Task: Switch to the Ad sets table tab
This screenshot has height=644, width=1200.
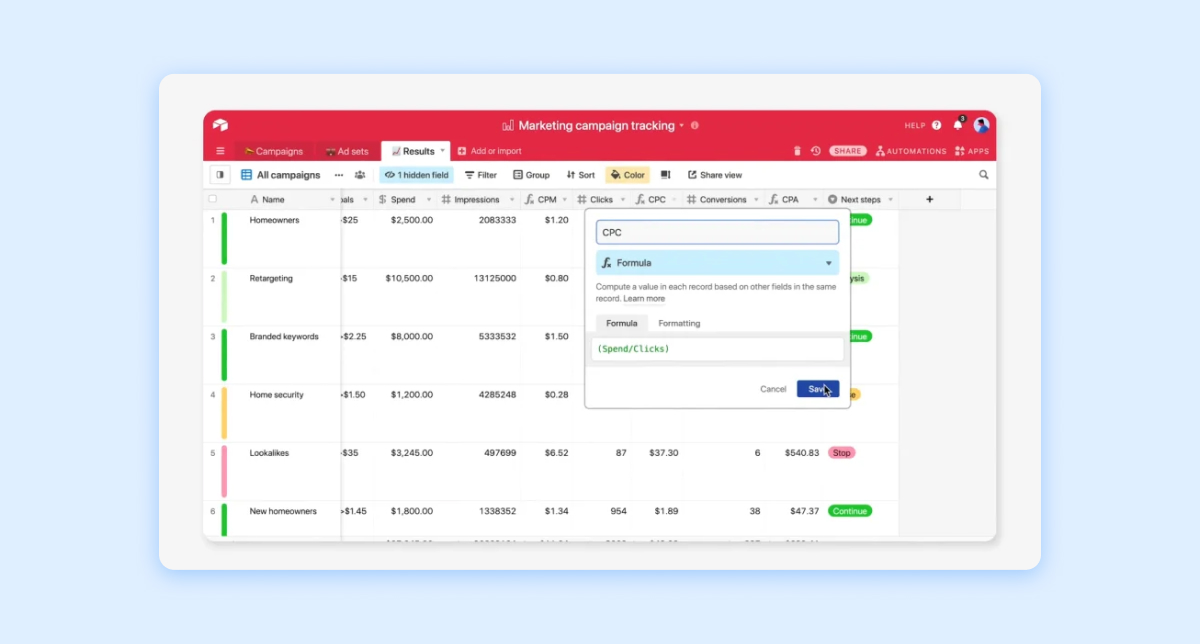Action: click(x=347, y=152)
